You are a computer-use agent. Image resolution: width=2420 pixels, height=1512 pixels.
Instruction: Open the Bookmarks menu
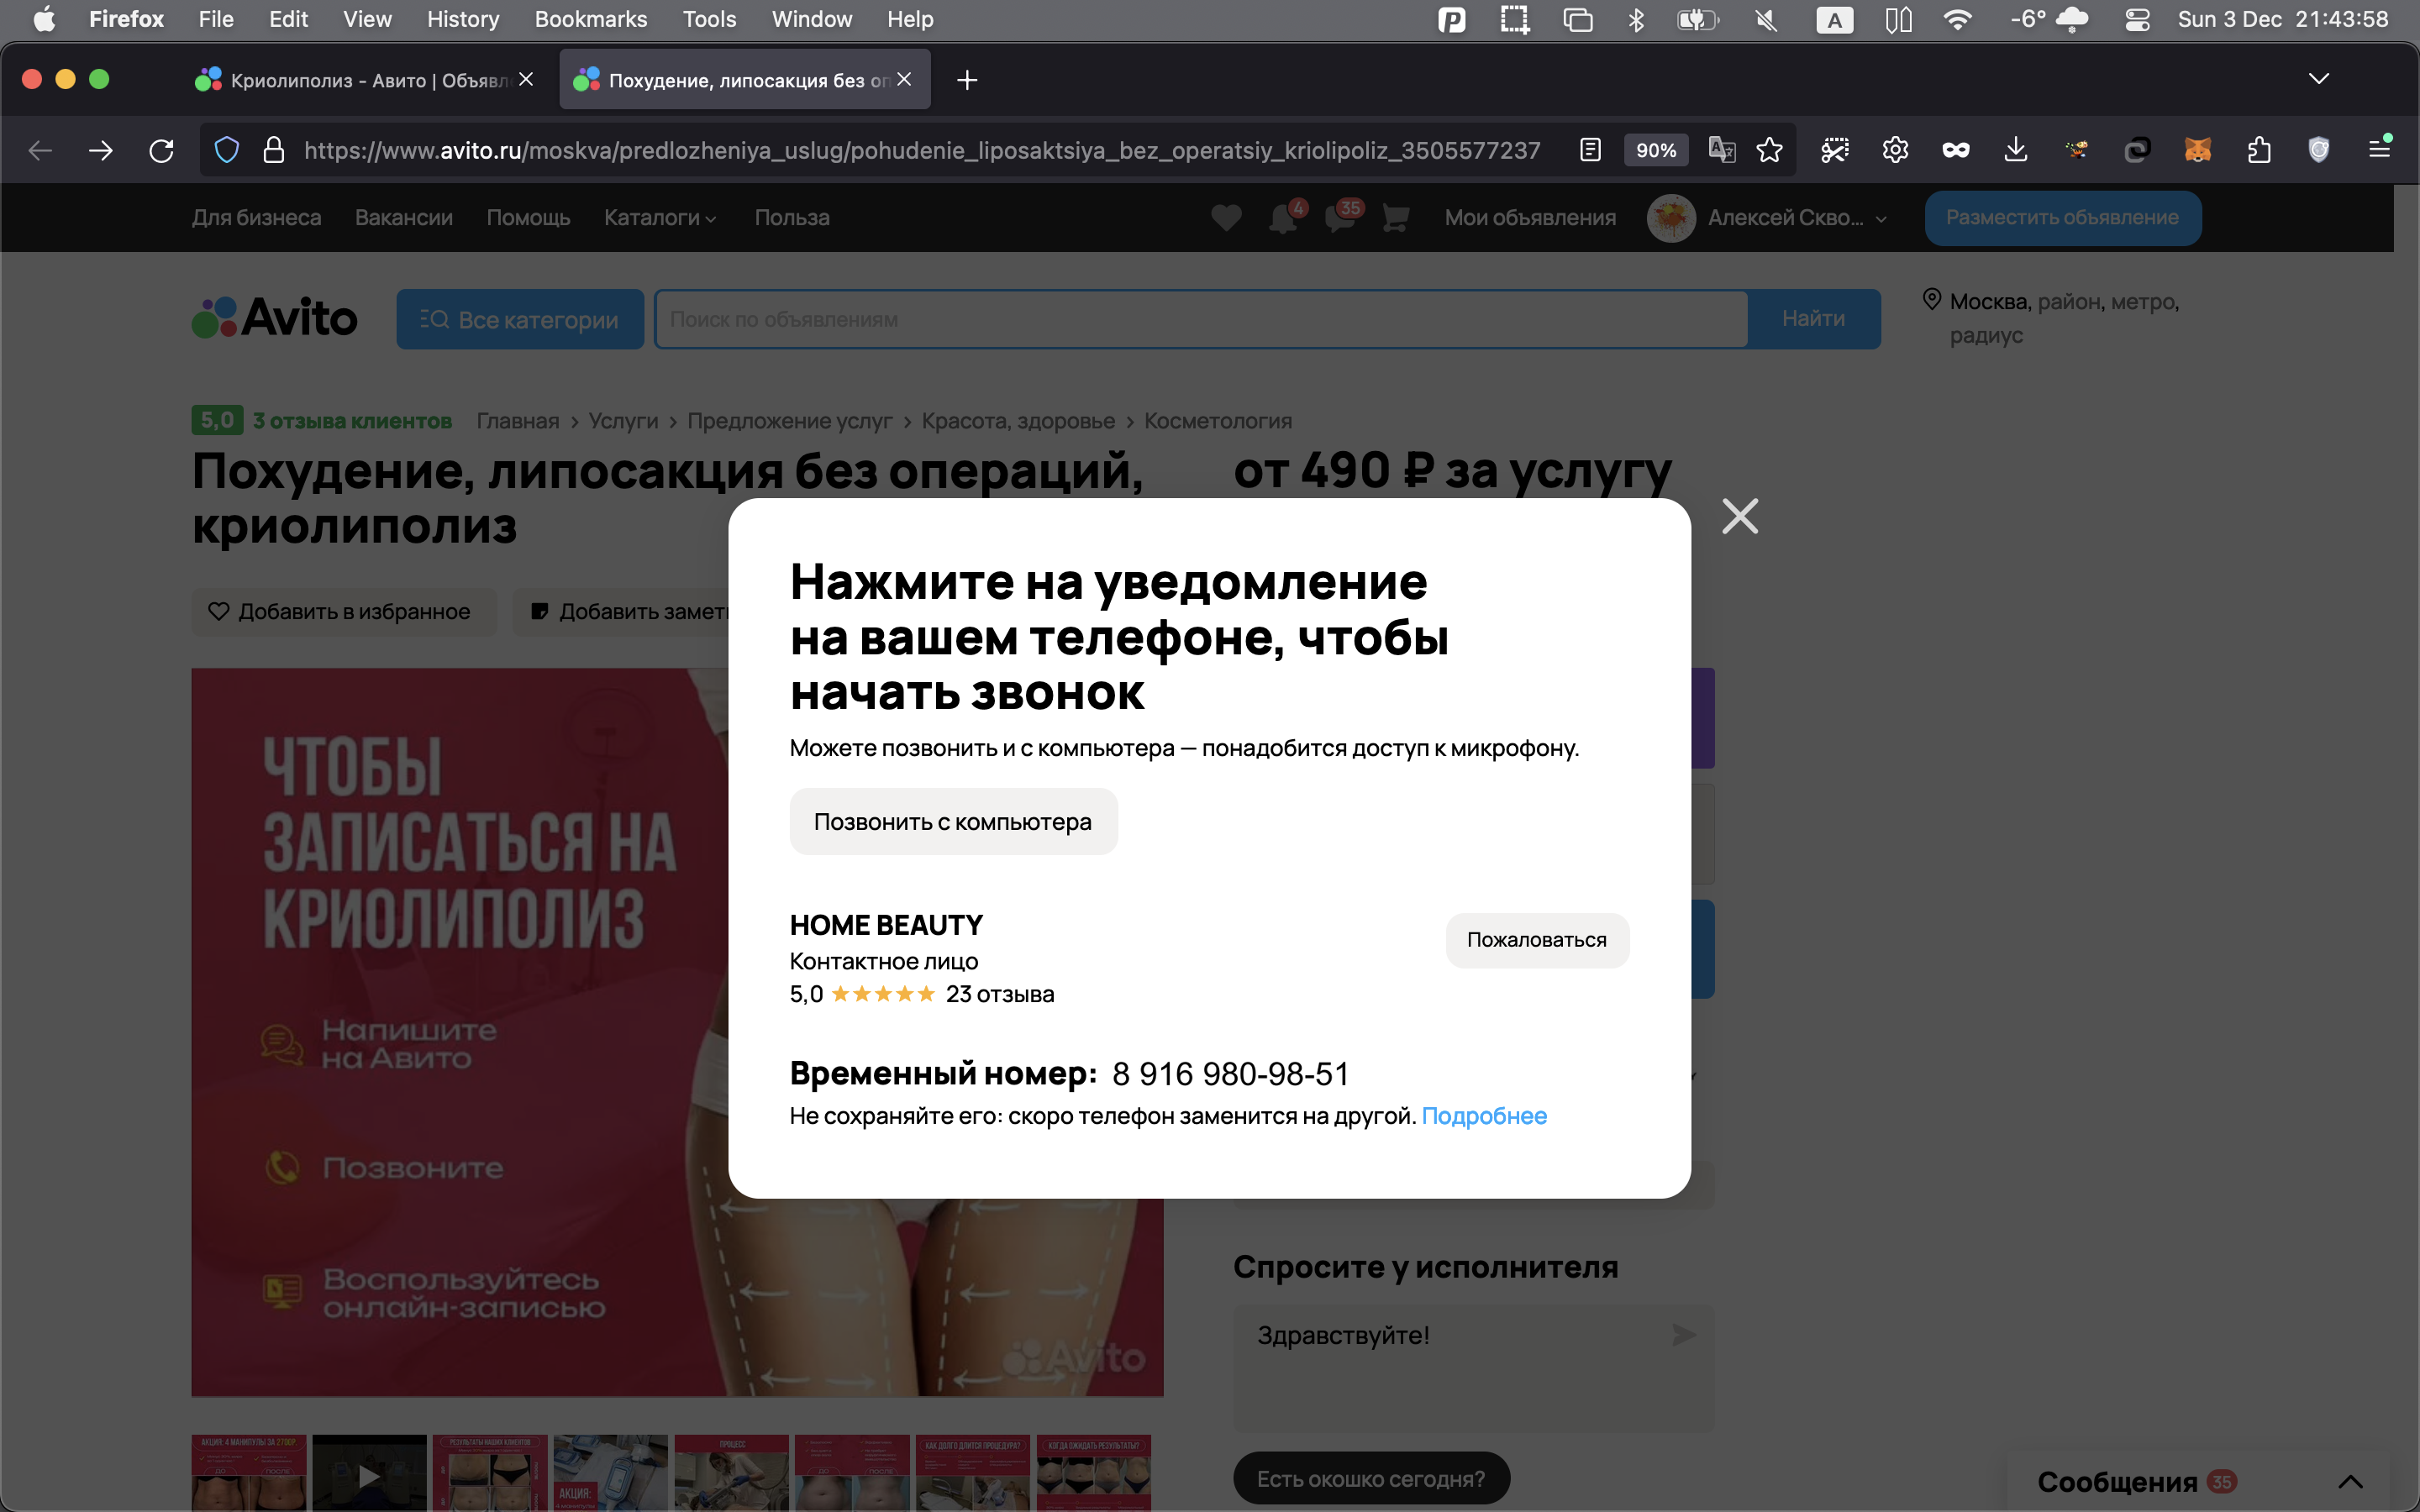point(590,20)
